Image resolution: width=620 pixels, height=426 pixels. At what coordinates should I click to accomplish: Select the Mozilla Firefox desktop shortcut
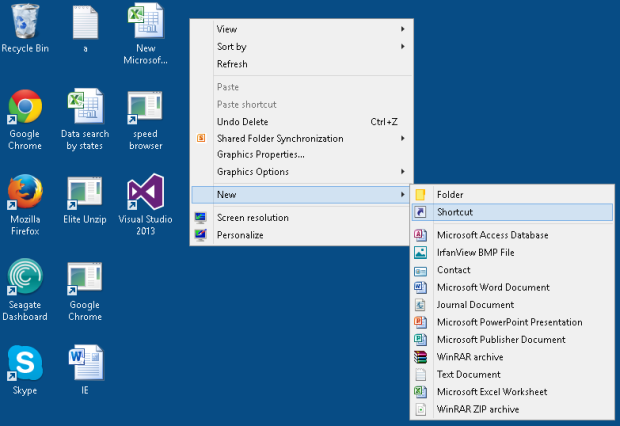pos(25,192)
